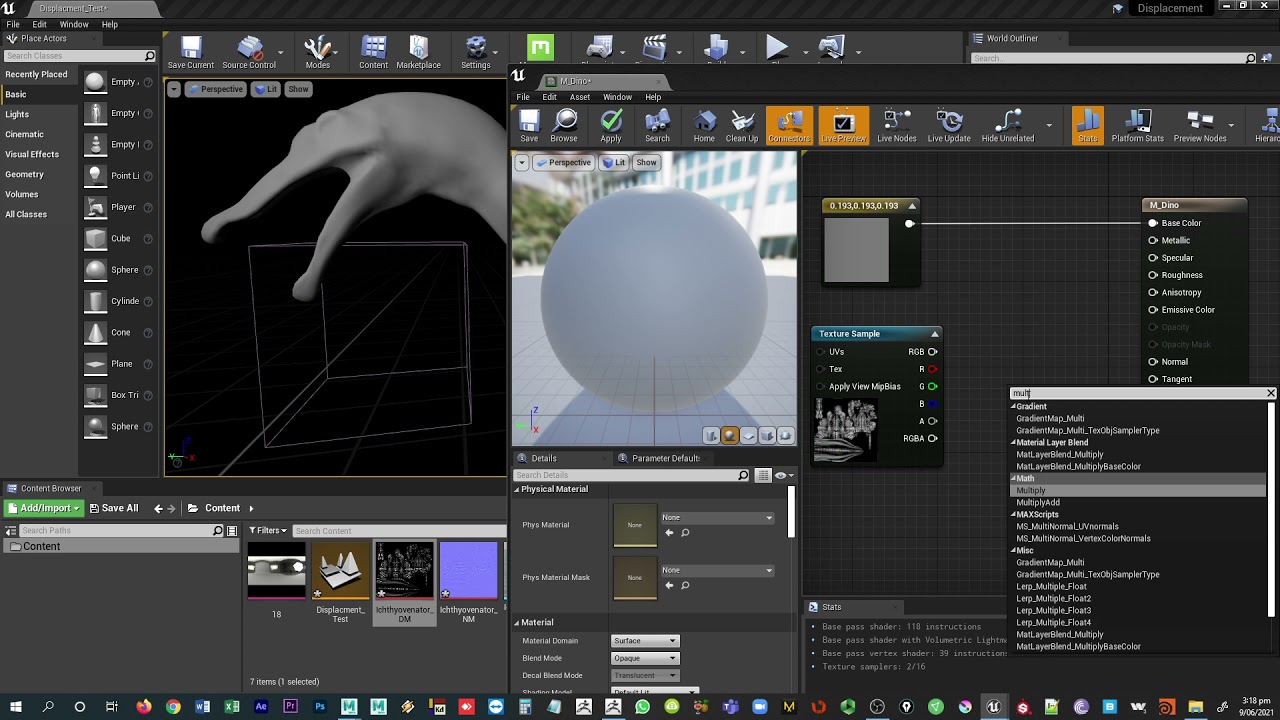Open Excel from the Windows taskbar
This screenshot has width=1280, height=720.
pos(232,707)
